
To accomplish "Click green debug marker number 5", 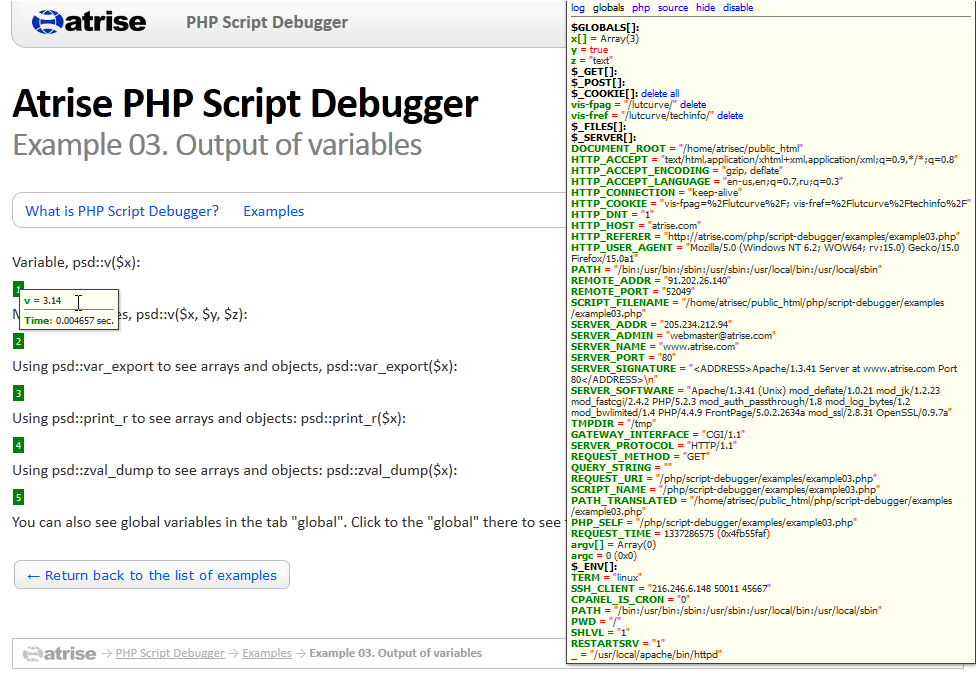I will [x=18, y=497].
